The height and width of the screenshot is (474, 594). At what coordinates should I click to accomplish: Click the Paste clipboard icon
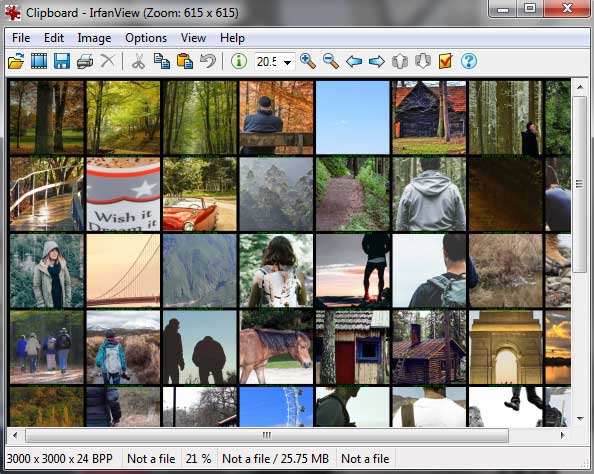185,61
